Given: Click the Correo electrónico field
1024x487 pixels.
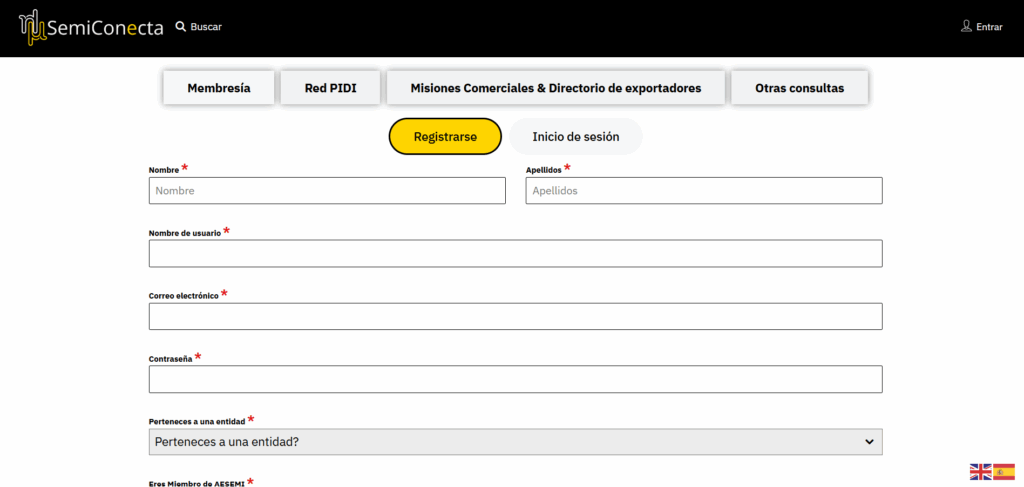Looking at the screenshot, I should (x=515, y=317).
